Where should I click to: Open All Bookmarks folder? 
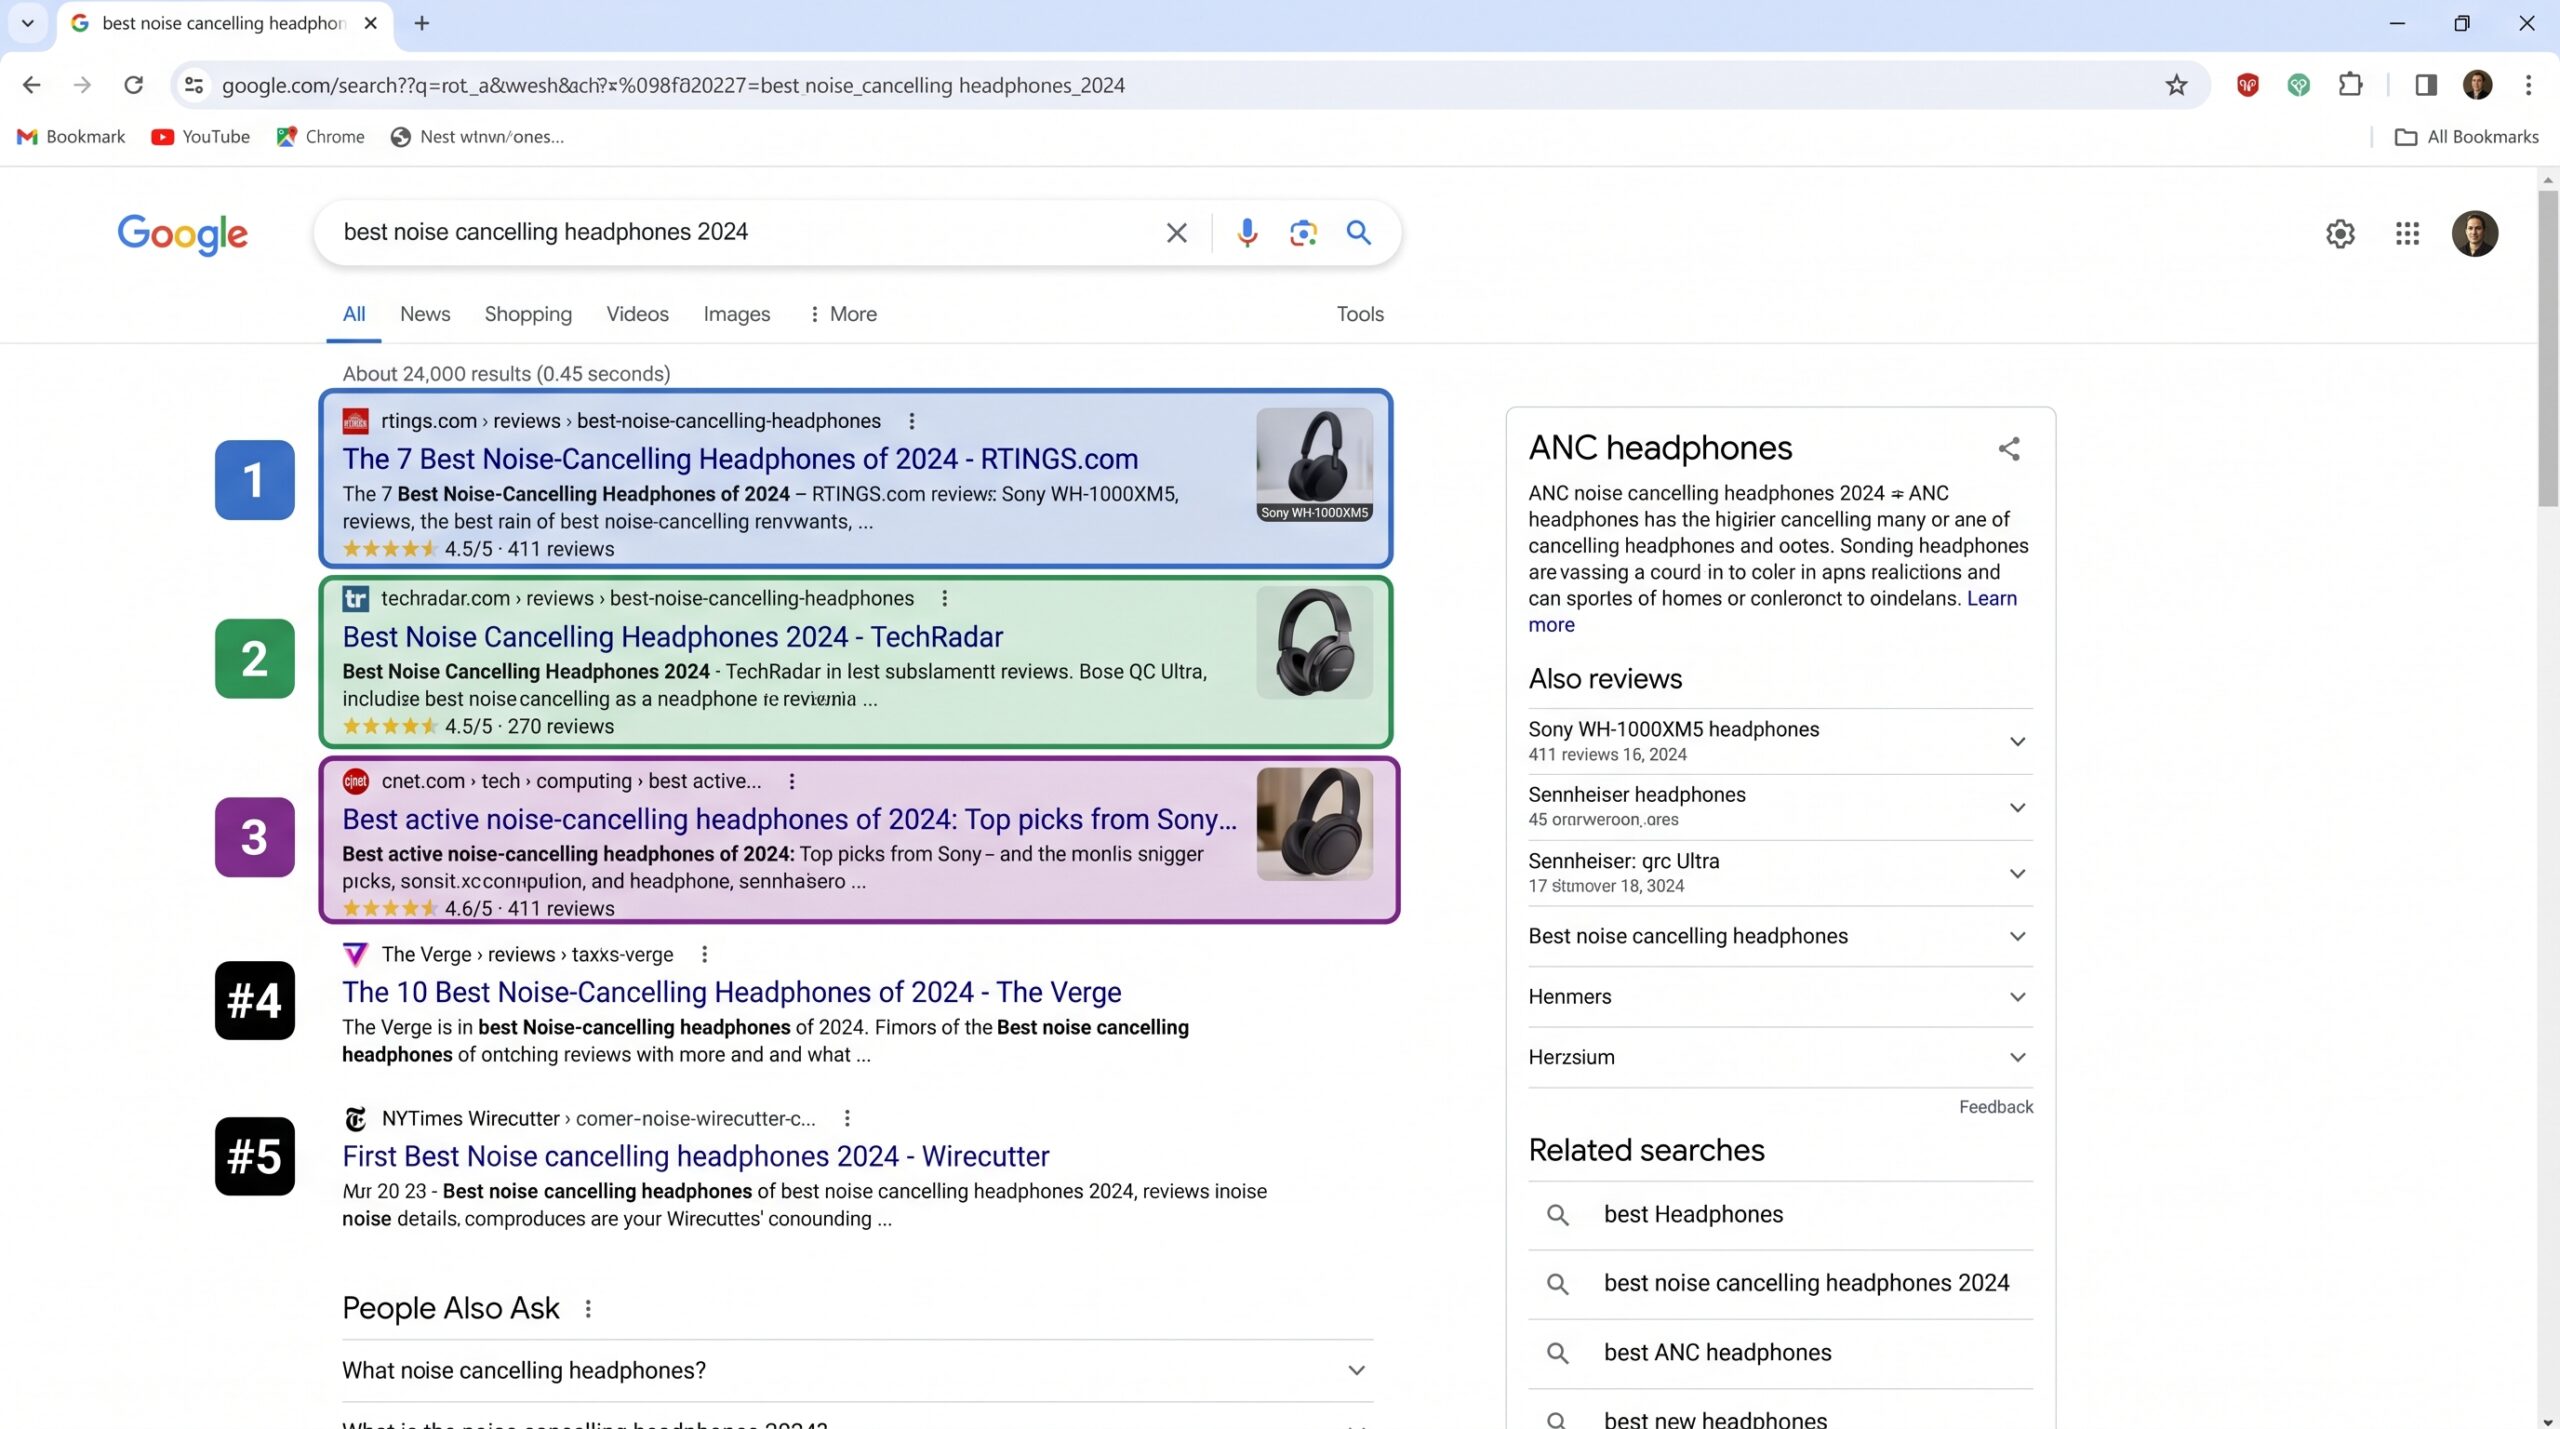[x=2467, y=137]
